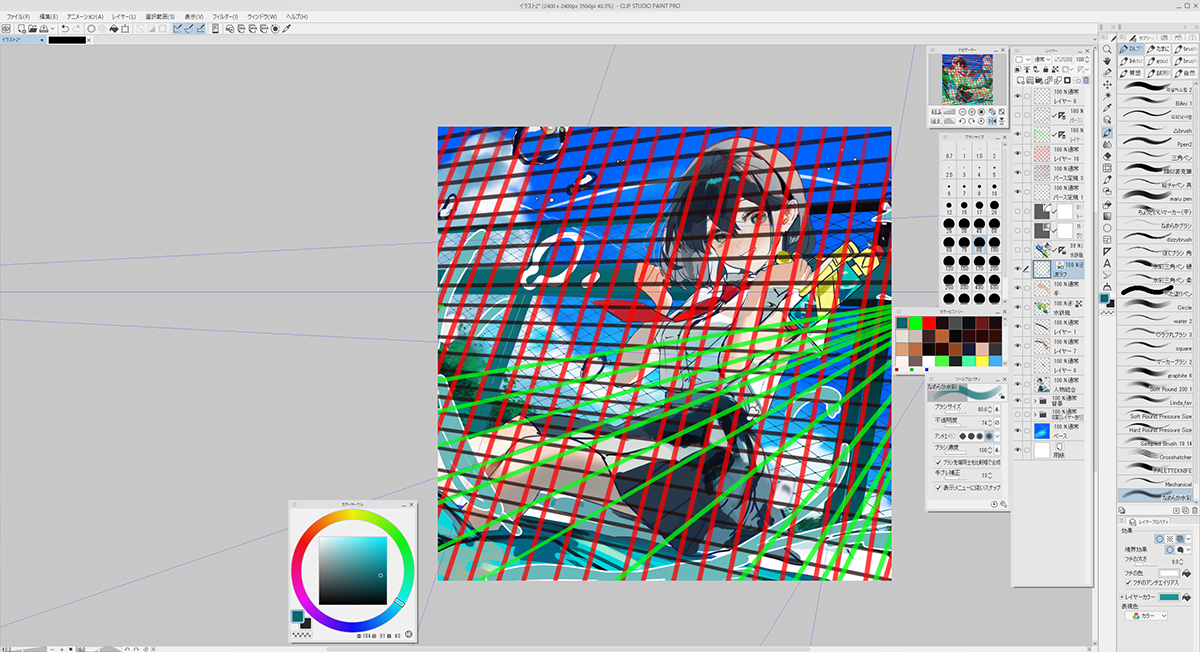Screen dimensions: 1200x652
Task: Open the 編集(E) menu
Action: click(x=48, y=17)
